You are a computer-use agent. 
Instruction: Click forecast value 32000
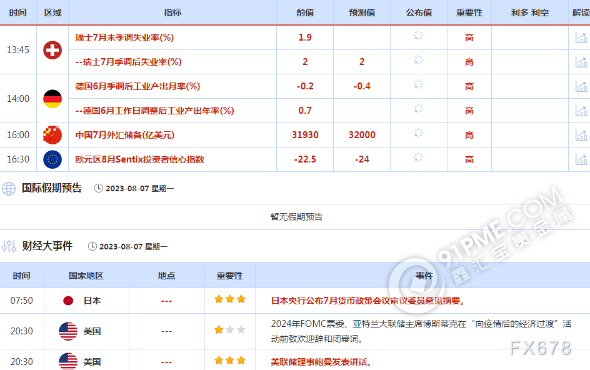tap(362, 135)
